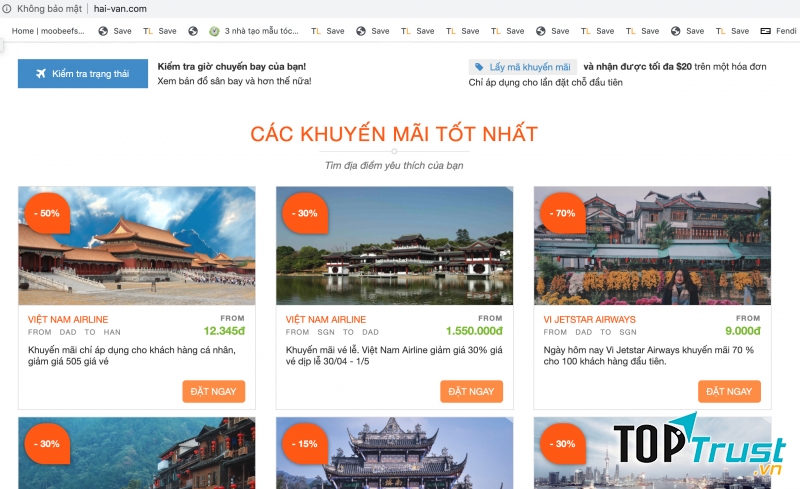The height and width of the screenshot is (489, 800).
Task: Click the Jetstar 'khuyến mãi 70 %' description
Action: point(648,356)
